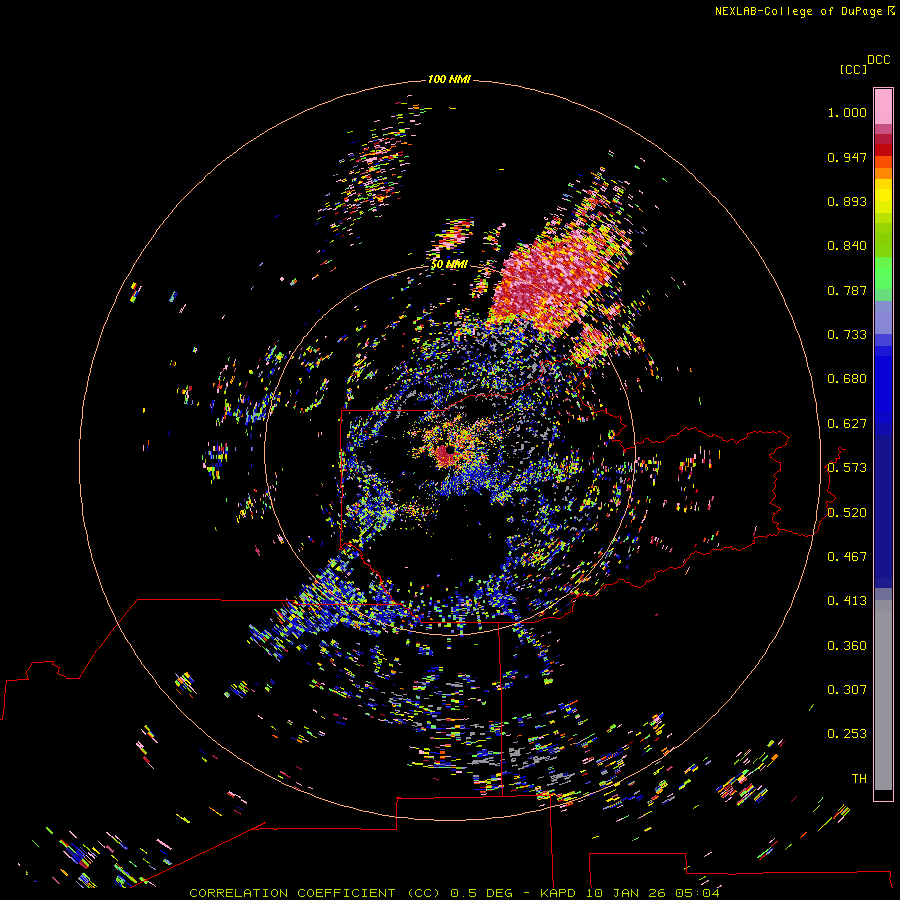Click the 0.680 scale value
900x900 pixels.
point(847,379)
